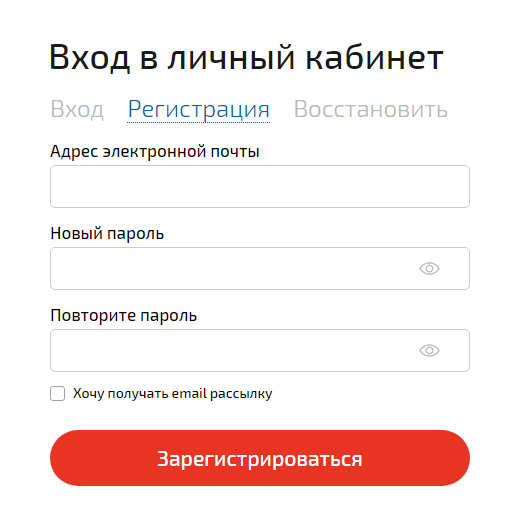Switch to the Вход tab
The image size is (519, 506).
[x=77, y=109]
